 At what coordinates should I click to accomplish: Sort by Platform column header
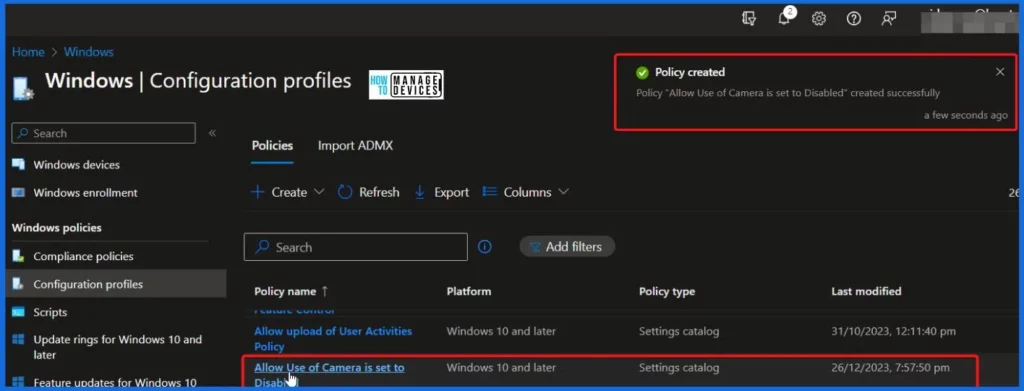468,291
